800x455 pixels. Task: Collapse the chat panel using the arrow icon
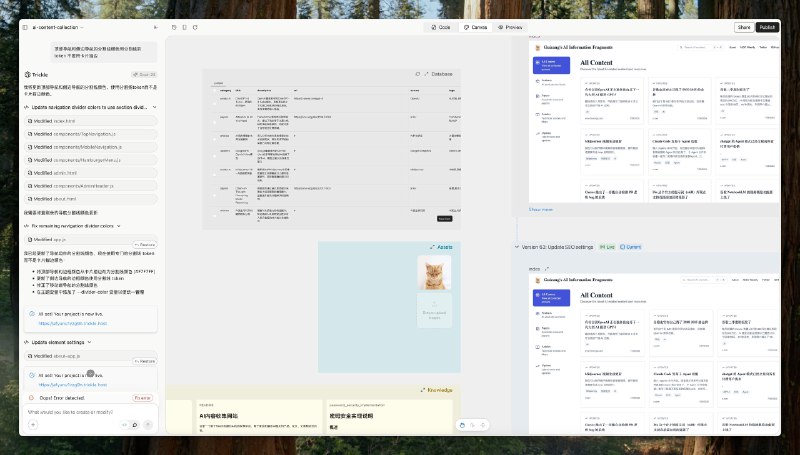click(x=156, y=28)
